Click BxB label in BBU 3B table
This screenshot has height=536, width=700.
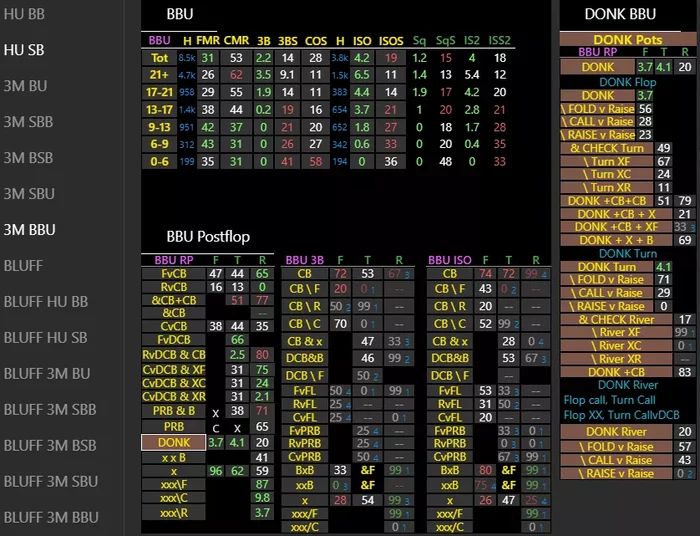click(304, 470)
